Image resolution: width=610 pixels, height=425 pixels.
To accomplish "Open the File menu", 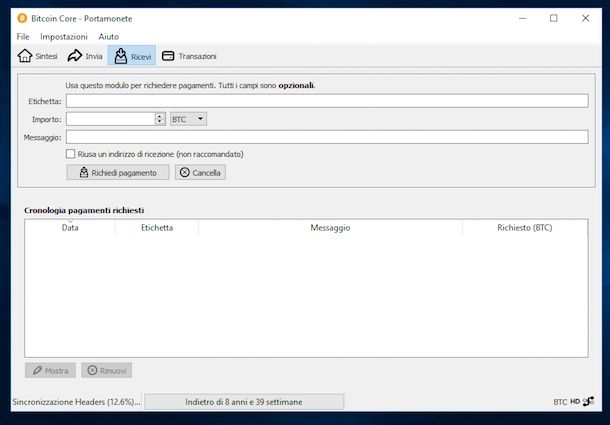I will 23,36.
